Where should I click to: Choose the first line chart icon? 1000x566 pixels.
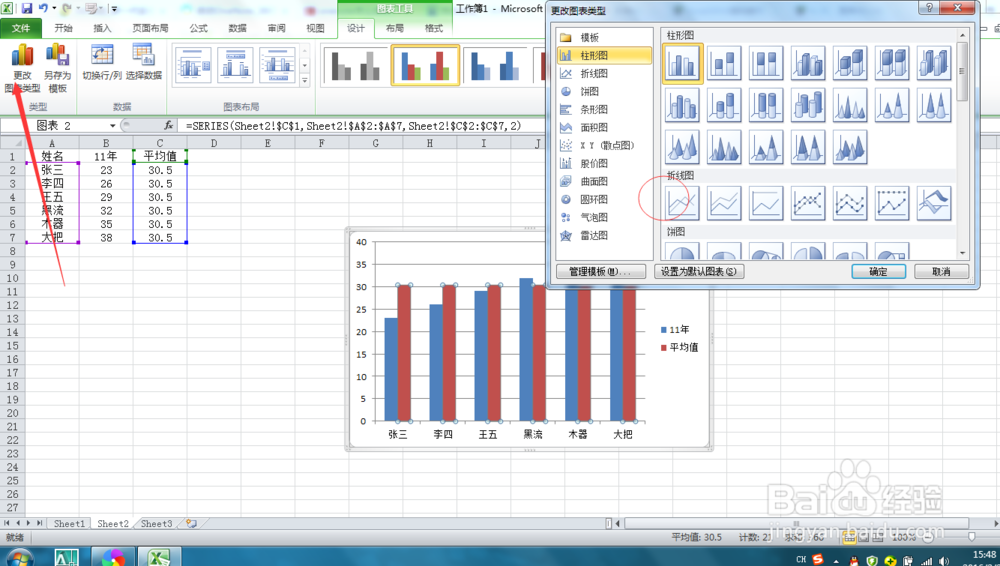pyautogui.click(x=682, y=203)
